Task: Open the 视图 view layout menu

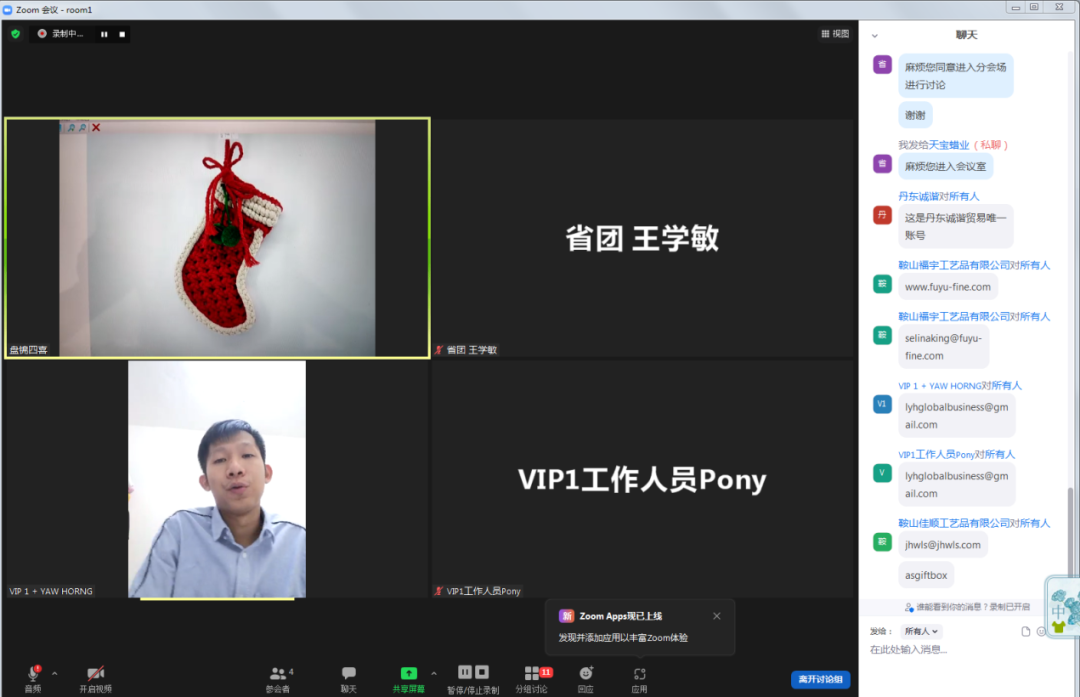Action: pyautogui.click(x=835, y=34)
